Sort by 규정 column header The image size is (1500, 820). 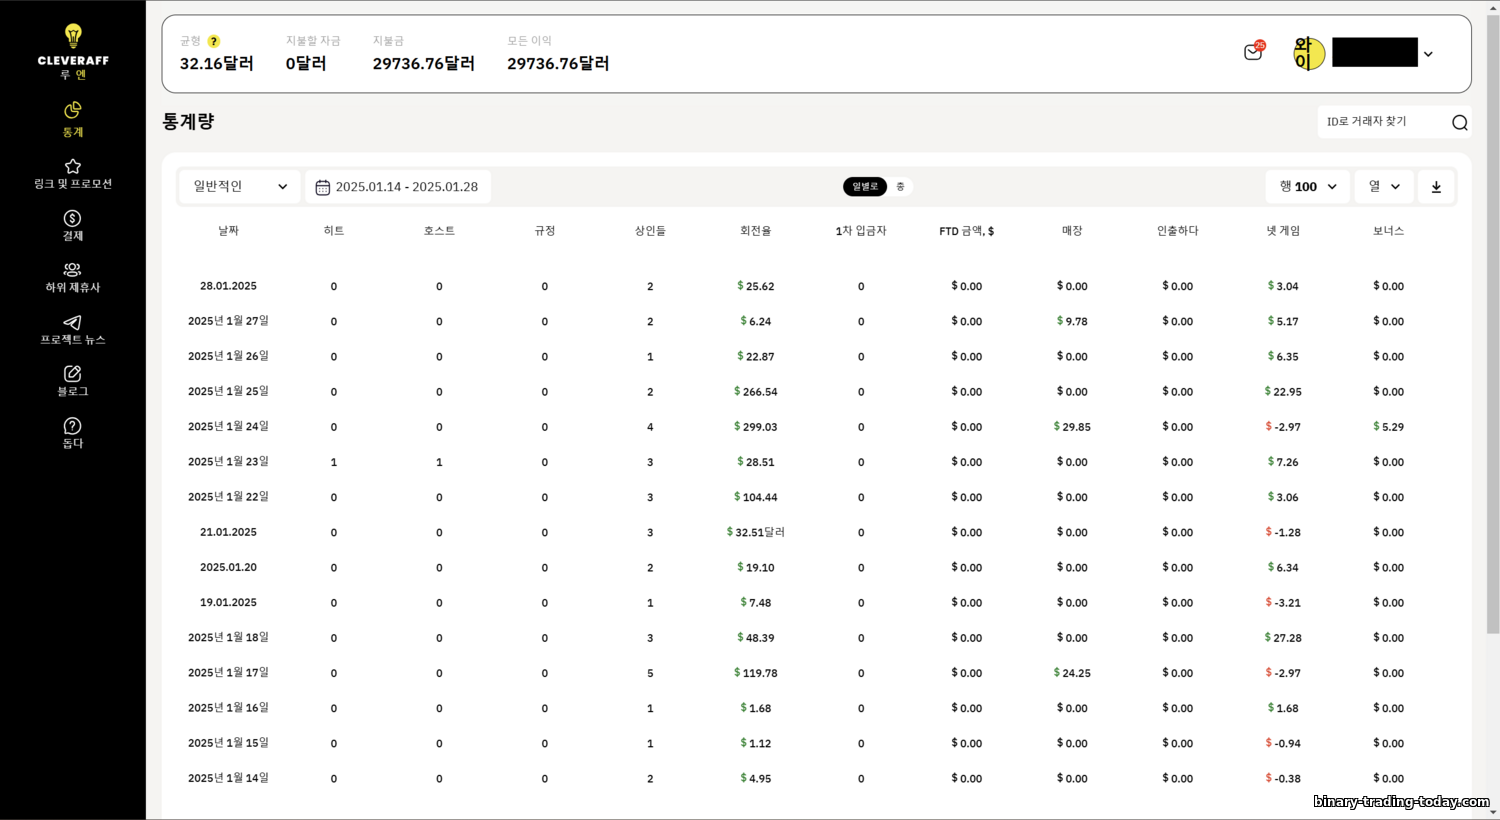(x=545, y=231)
